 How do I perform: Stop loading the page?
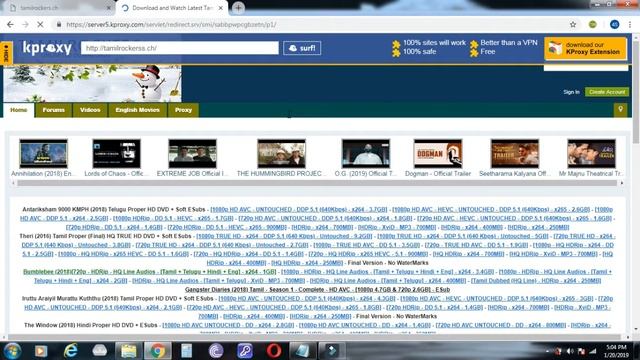click(40, 24)
